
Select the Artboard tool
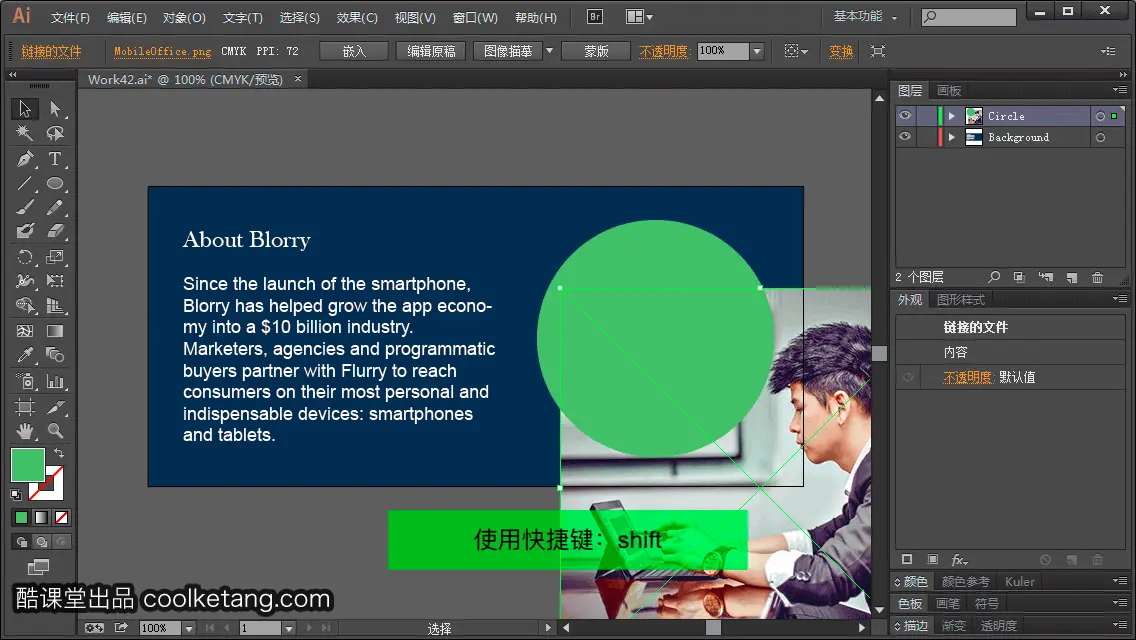tap(25, 407)
